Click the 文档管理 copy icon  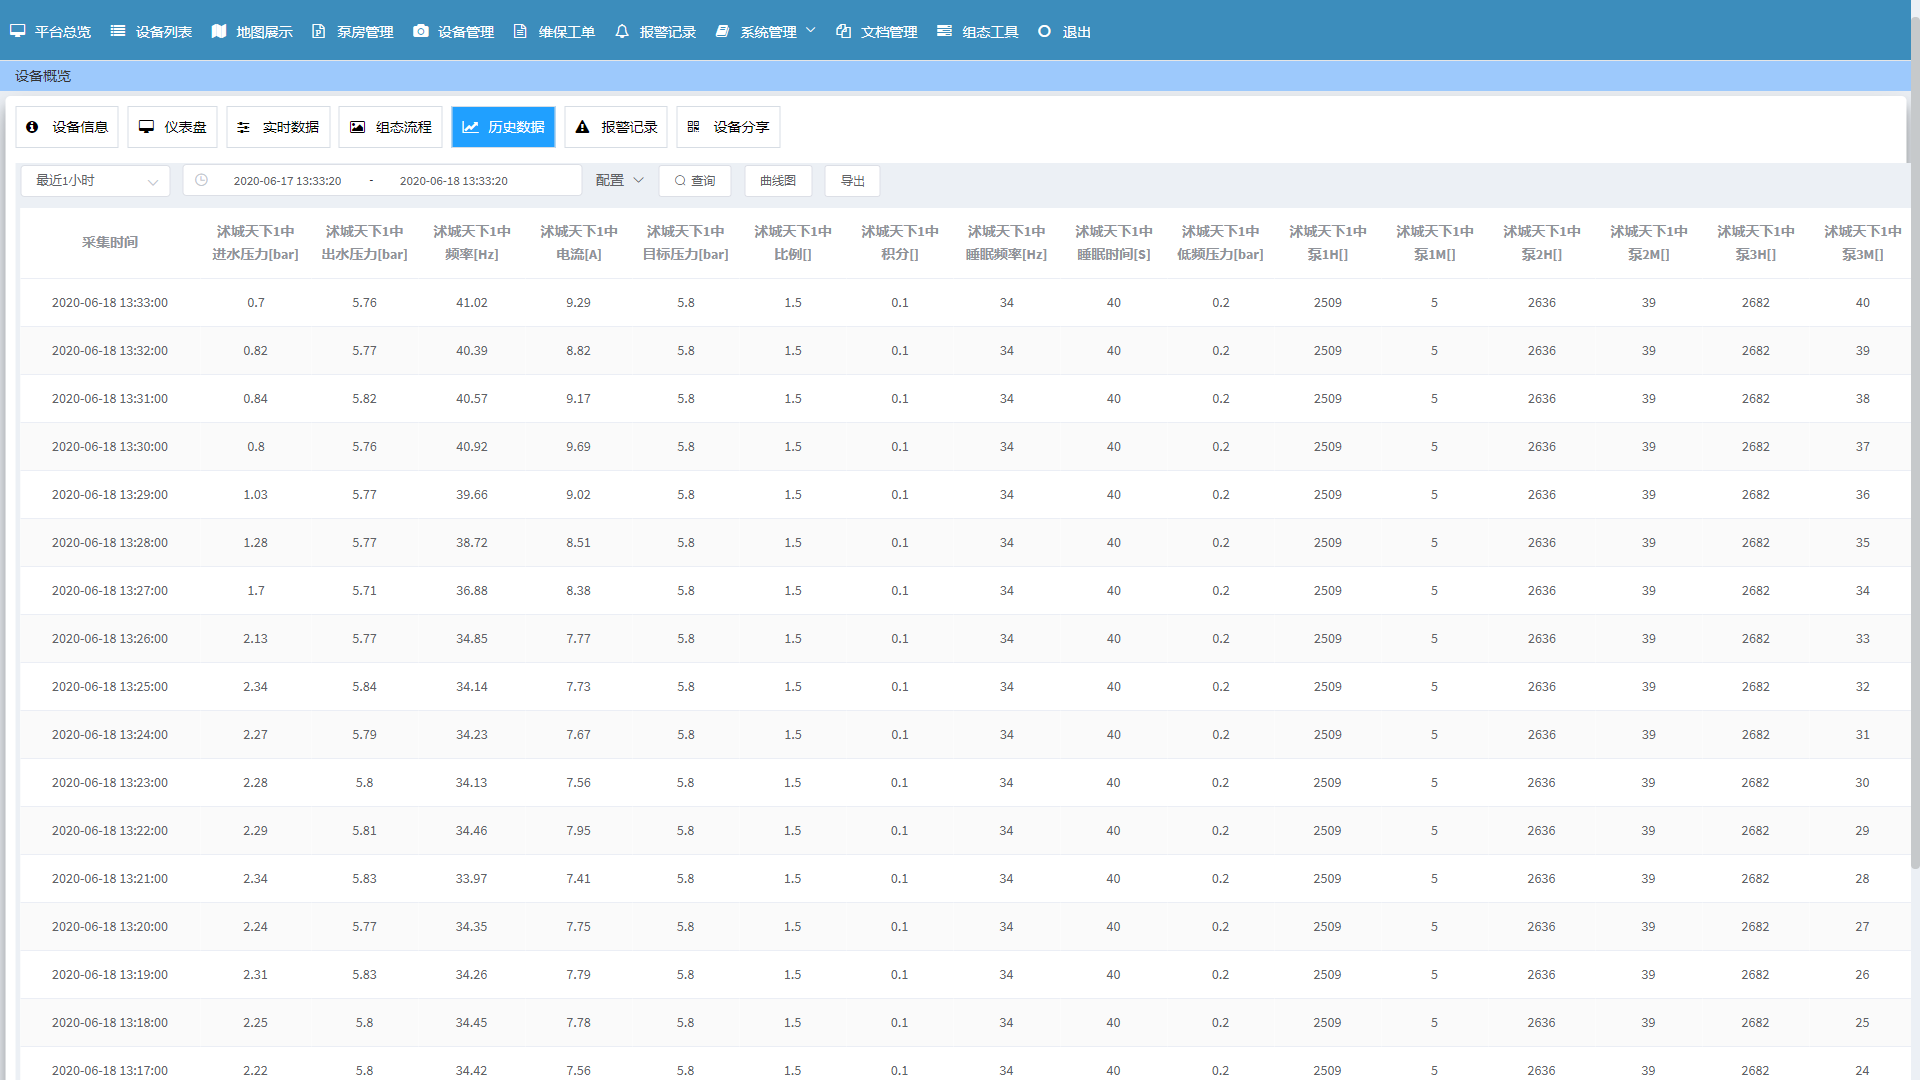click(843, 31)
